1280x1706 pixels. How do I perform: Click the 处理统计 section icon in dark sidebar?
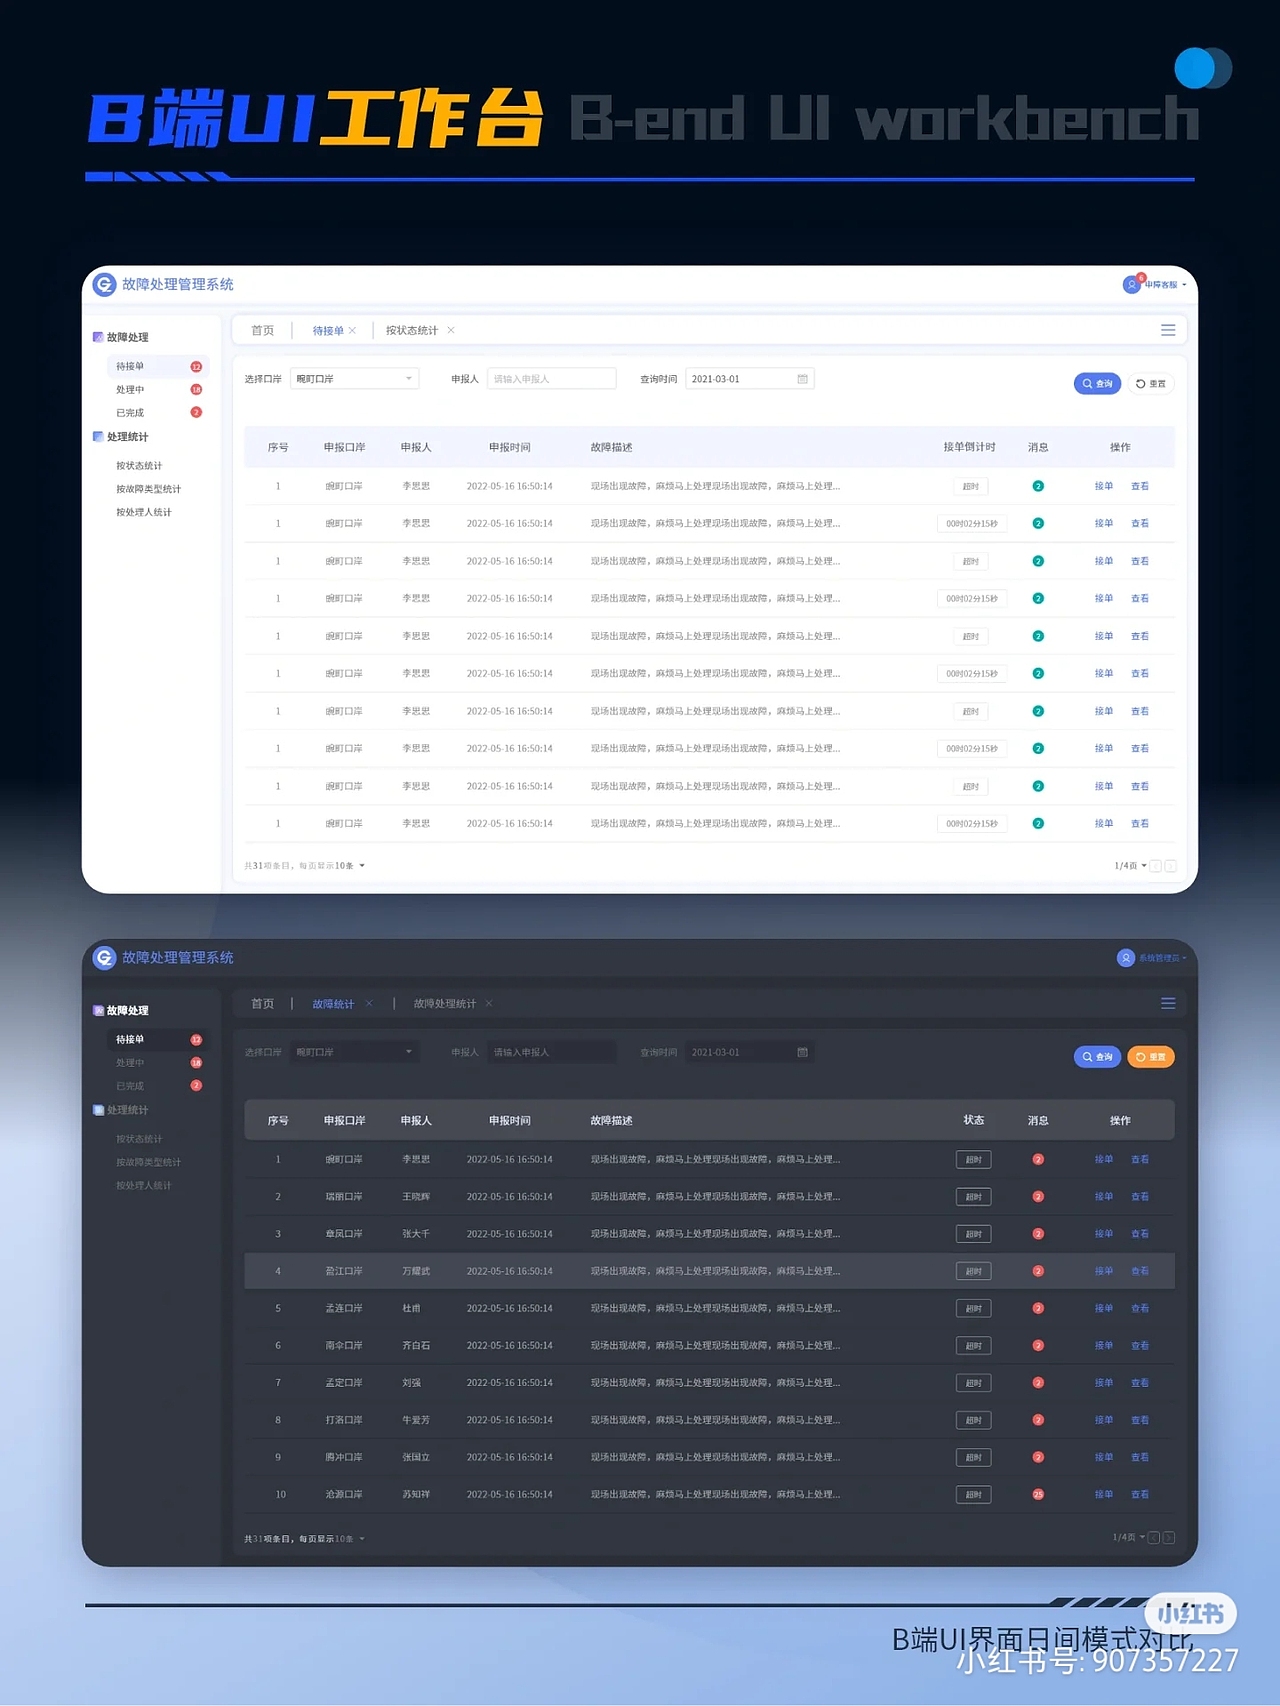98,1110
